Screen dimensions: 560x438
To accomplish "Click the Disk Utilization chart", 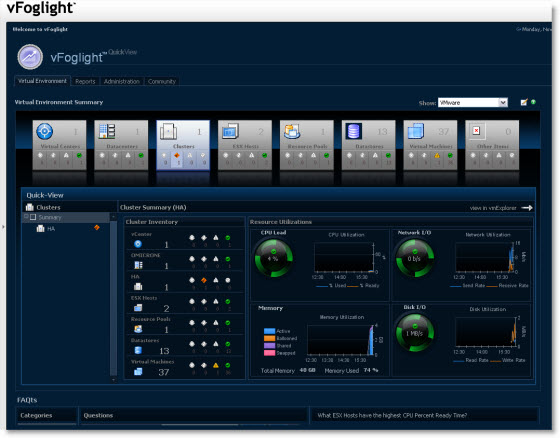I will [486, 332].
